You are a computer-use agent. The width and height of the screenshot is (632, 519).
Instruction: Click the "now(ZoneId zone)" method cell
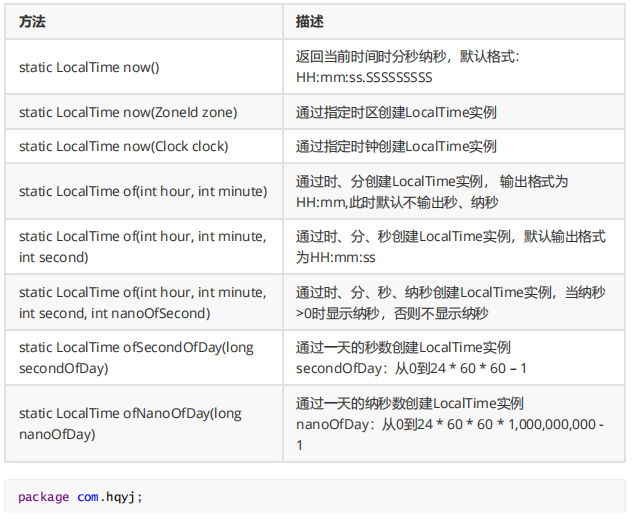[128, 112]
